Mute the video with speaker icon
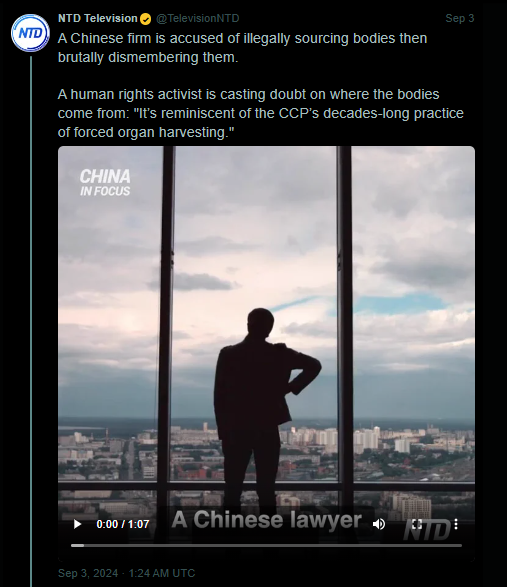 [379, 524]
